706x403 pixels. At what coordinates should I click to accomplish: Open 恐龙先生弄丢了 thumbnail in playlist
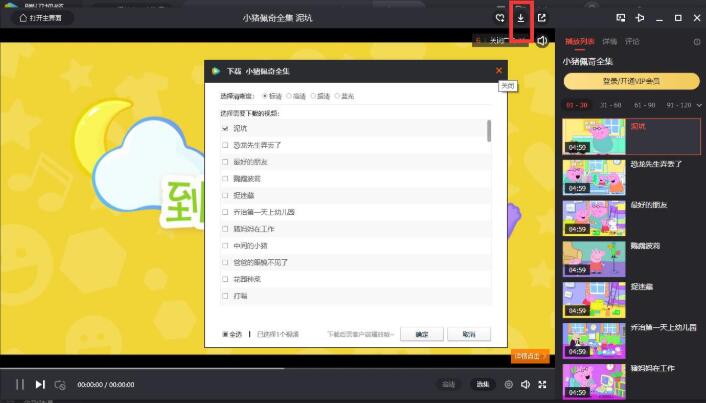(594, 177)
